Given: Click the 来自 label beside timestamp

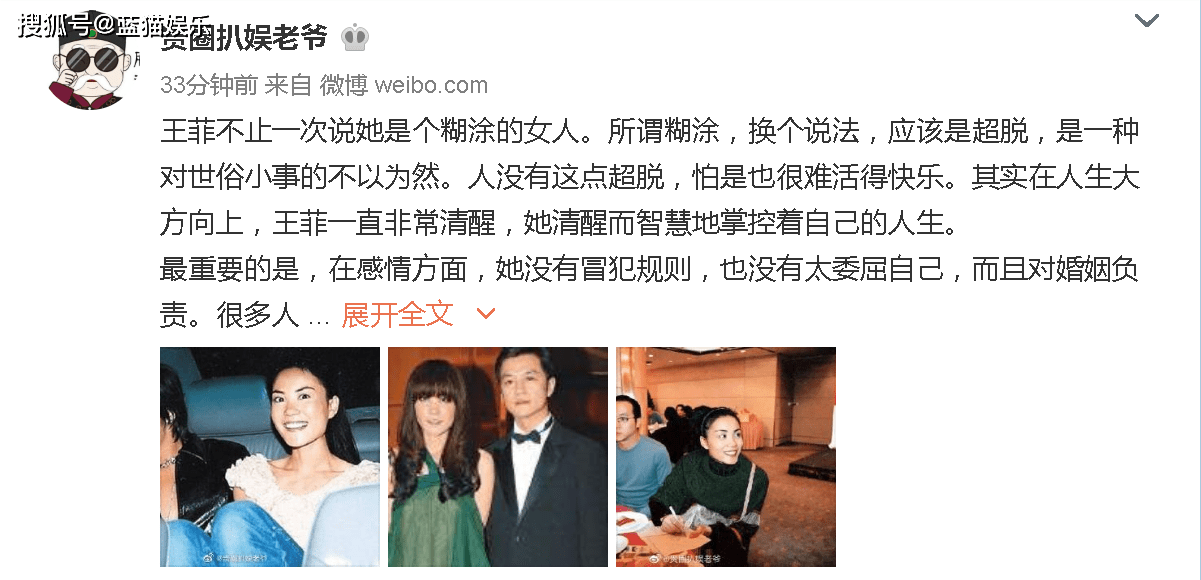Looking at the screenshot, I should [x=288, y=86].
